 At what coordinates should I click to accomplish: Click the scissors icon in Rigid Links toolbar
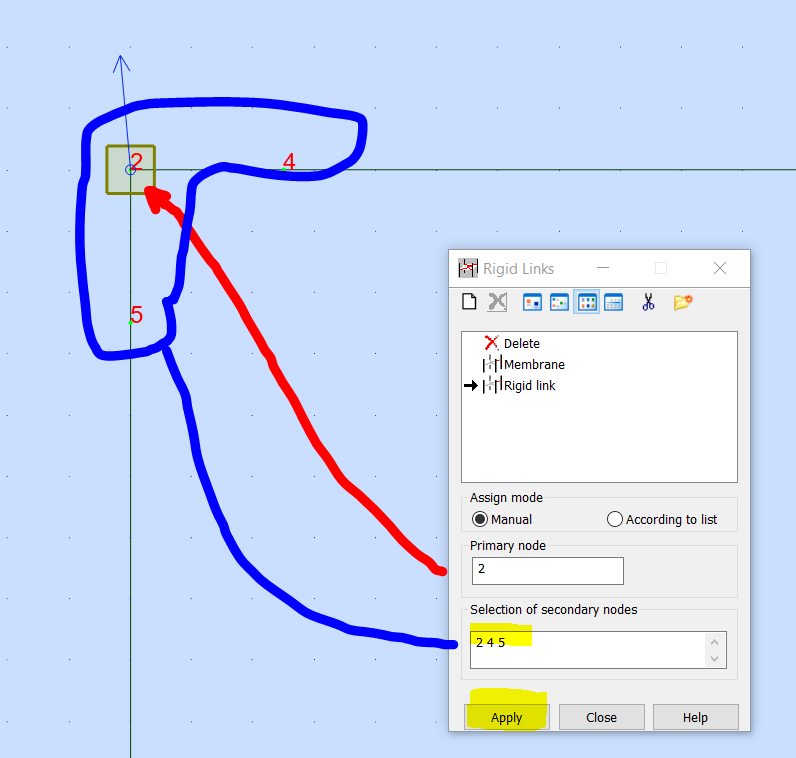pos(648,302)
